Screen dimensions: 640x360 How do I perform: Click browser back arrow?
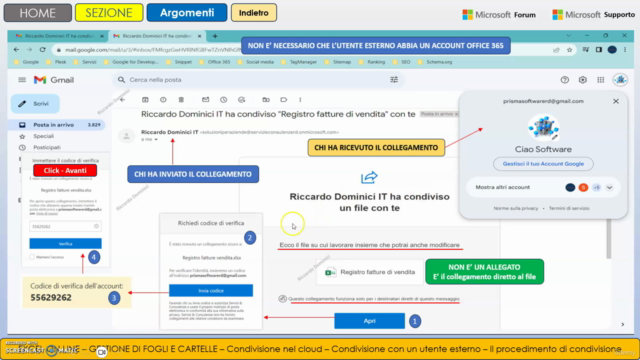tap(16, 49)
